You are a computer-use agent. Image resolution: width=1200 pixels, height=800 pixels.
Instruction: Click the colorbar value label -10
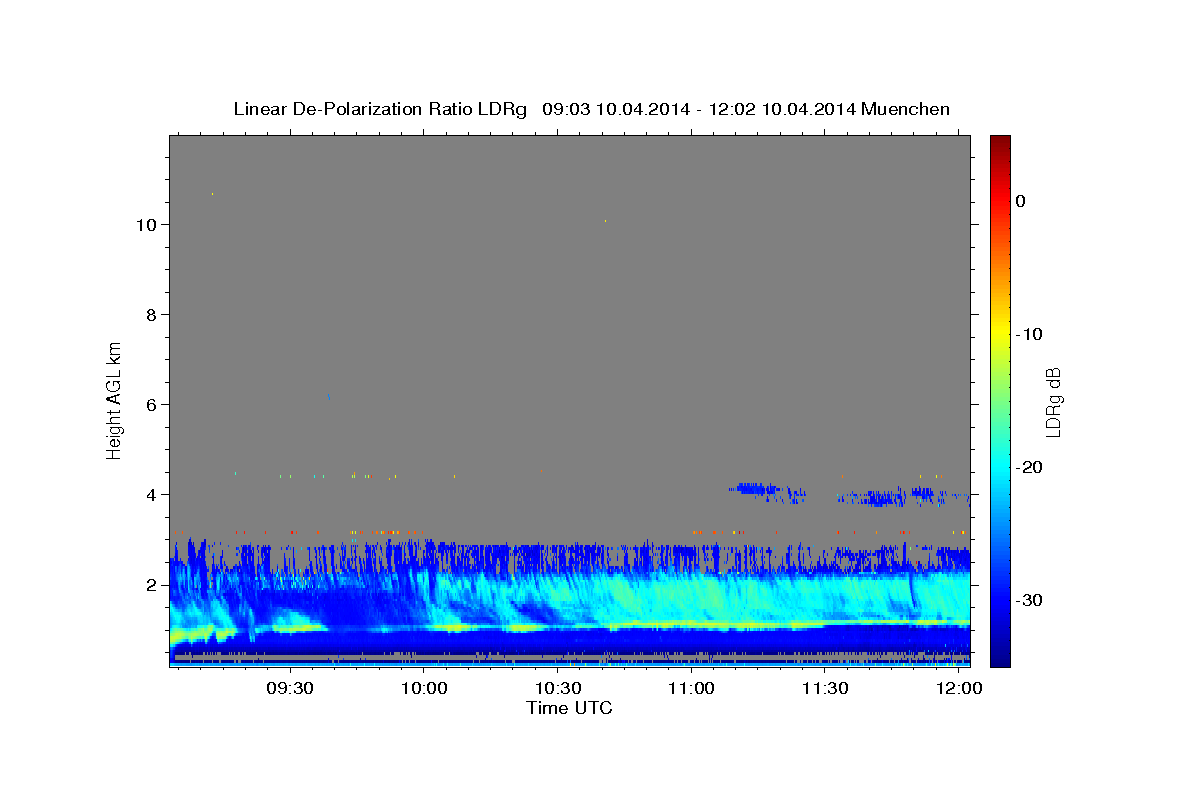click(1029, 334)
